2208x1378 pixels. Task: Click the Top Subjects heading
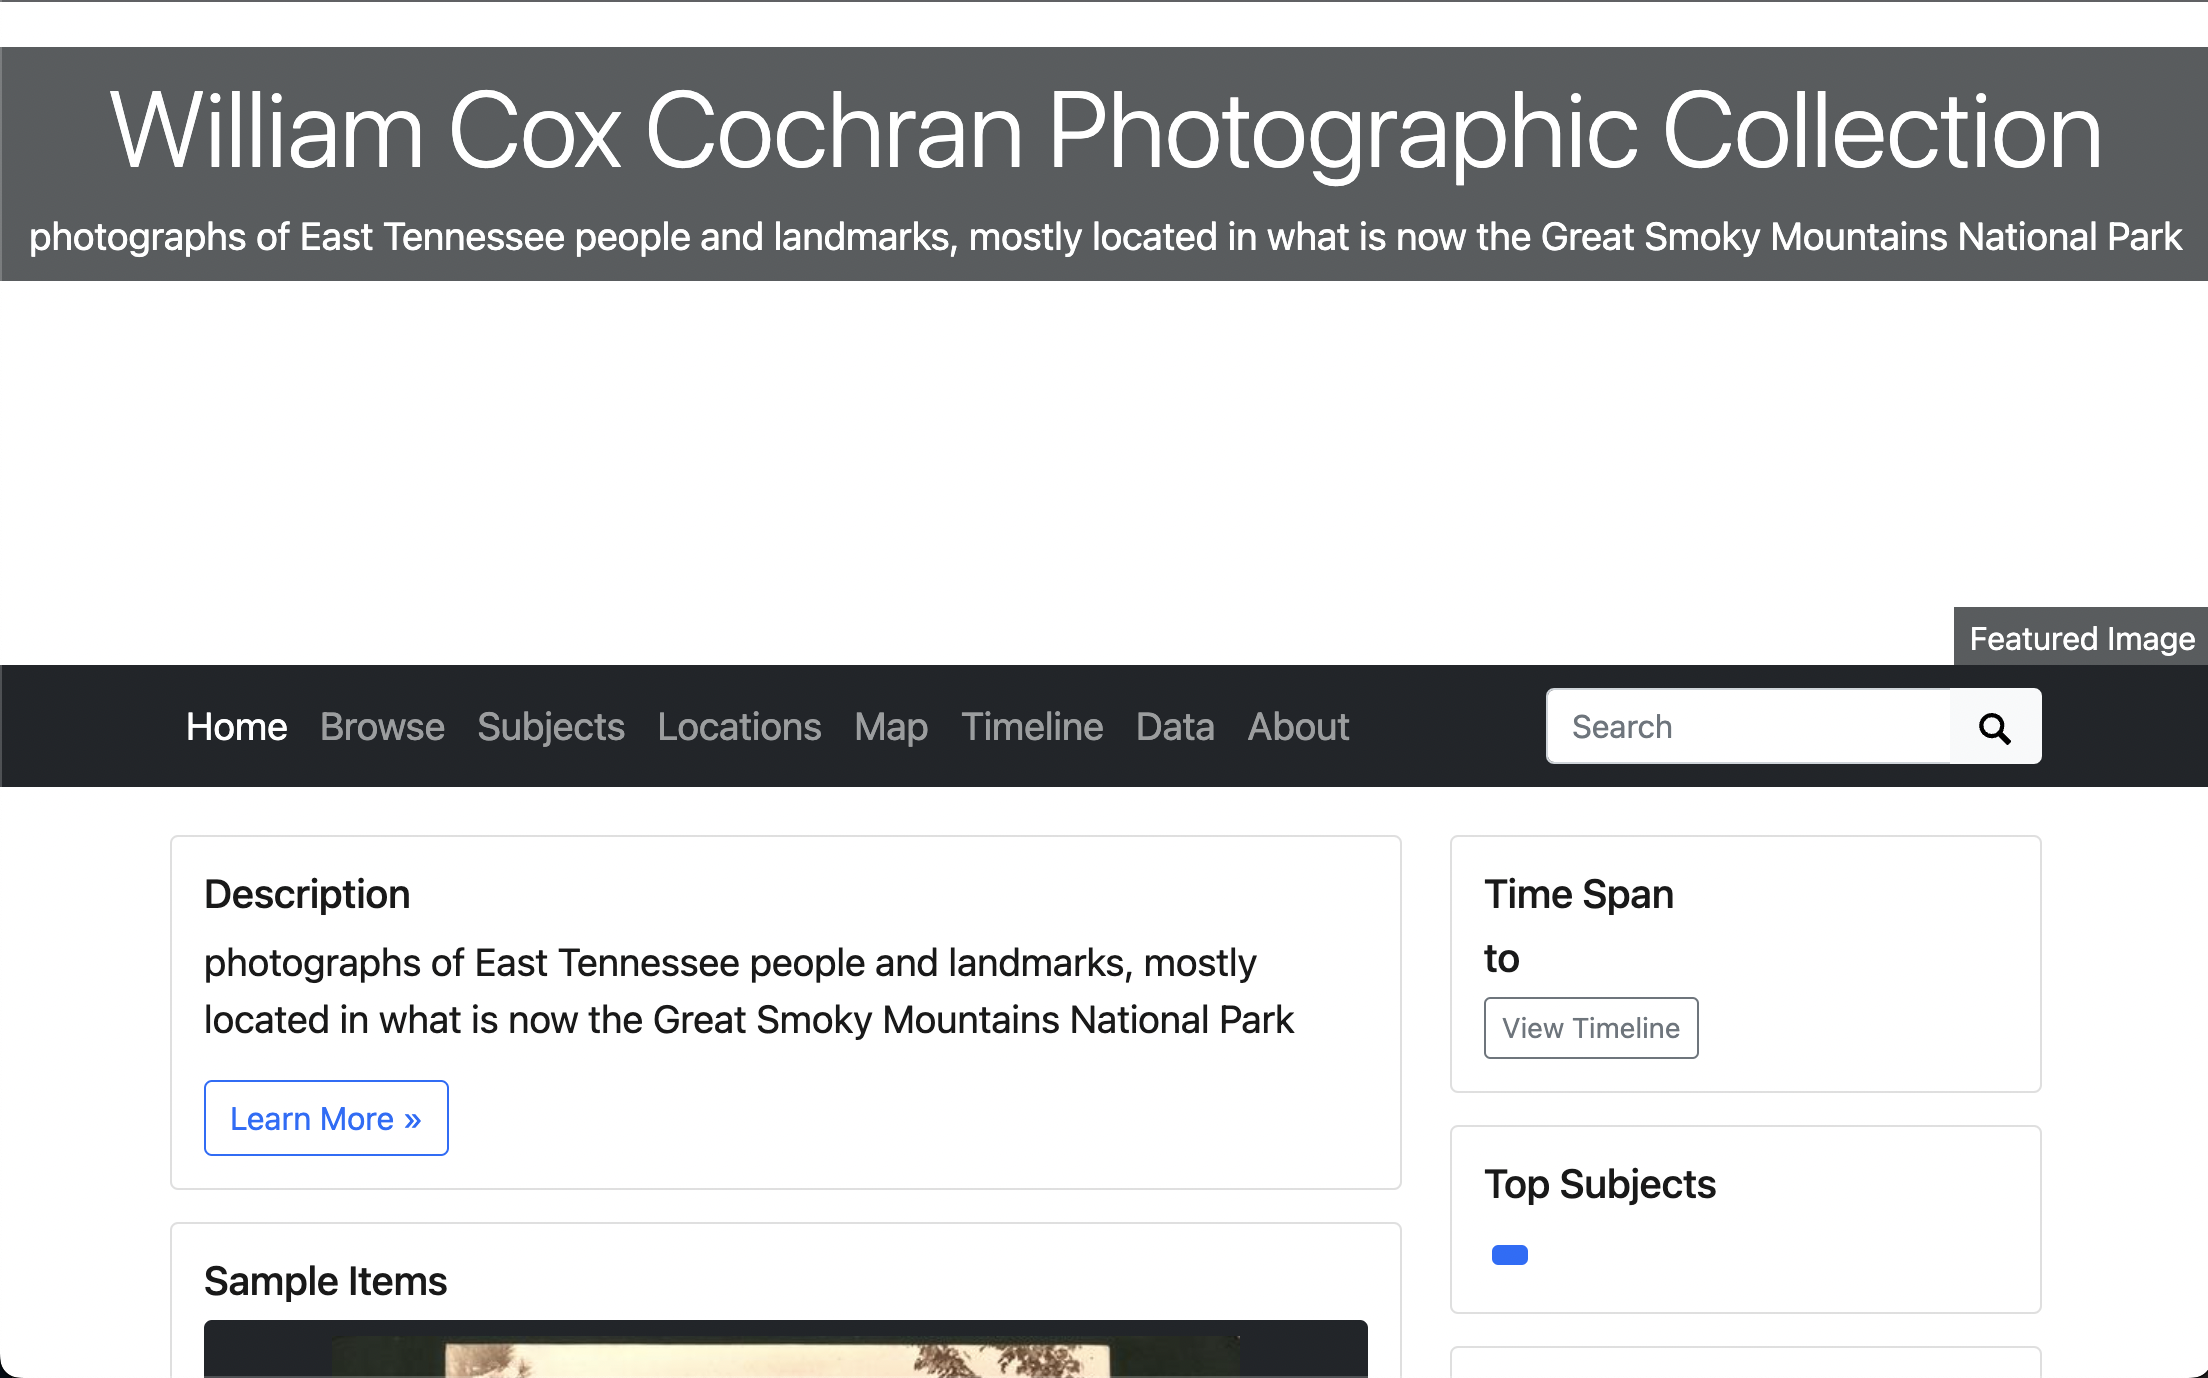(x=1600, y=1184)
